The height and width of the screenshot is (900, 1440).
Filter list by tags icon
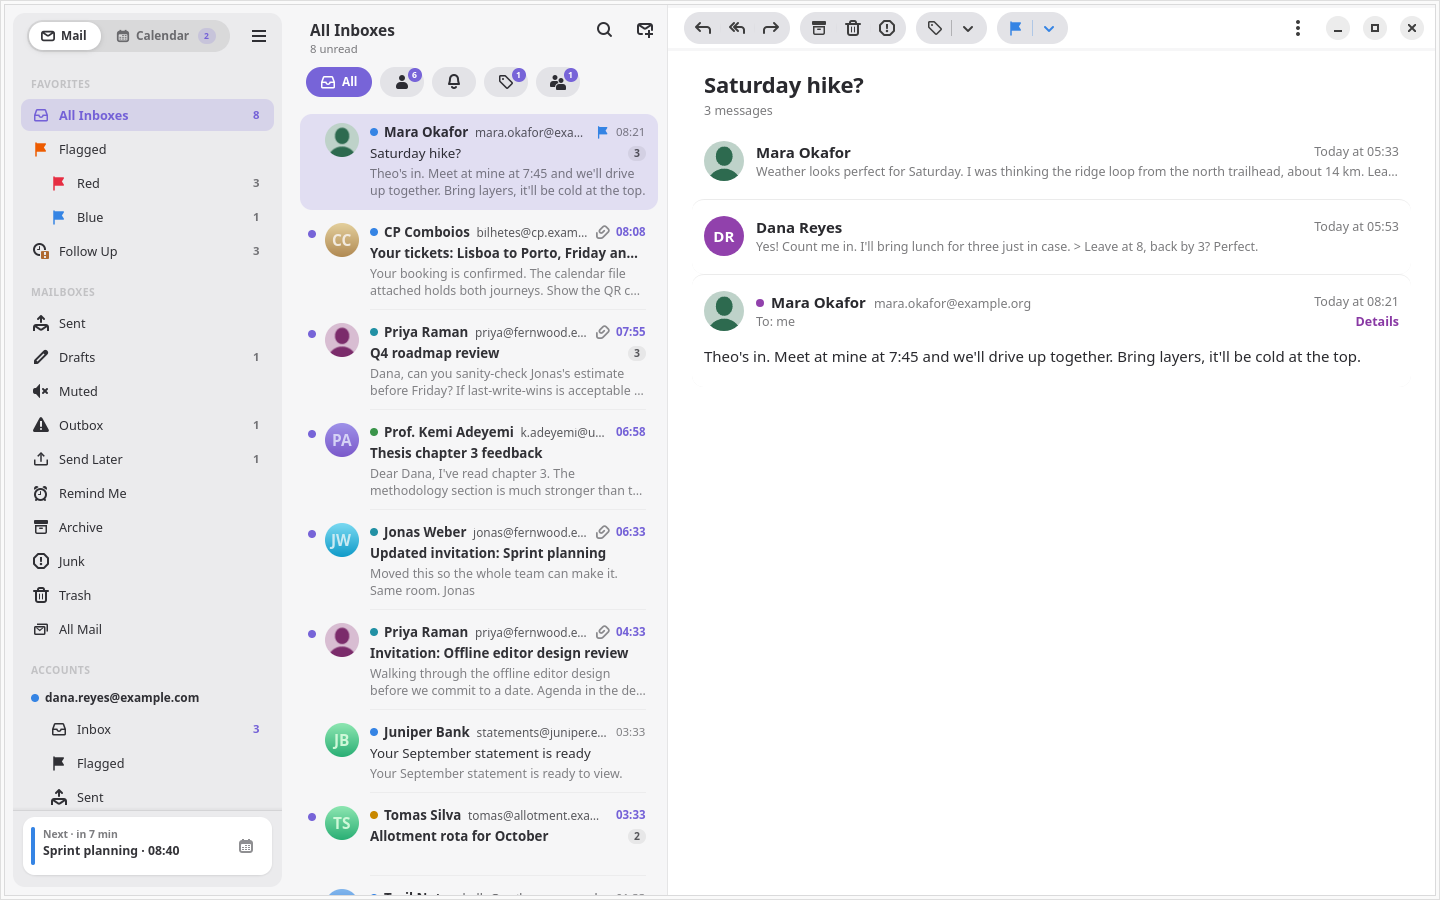pos(506,82)
